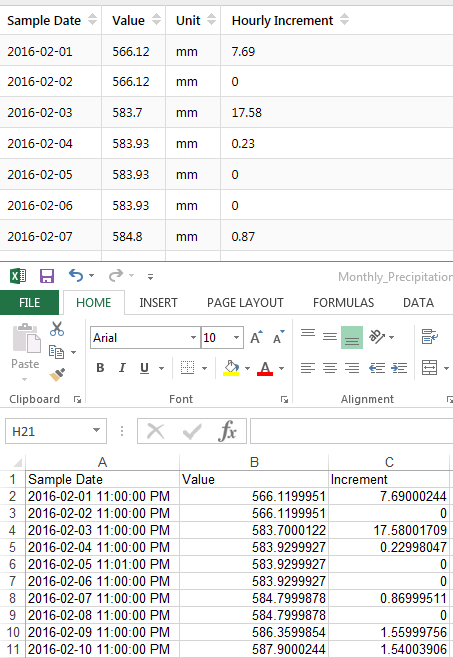Open the Clipboard pane dialog launcher
This screenshot has height=658, width=453.
[77, 400]
